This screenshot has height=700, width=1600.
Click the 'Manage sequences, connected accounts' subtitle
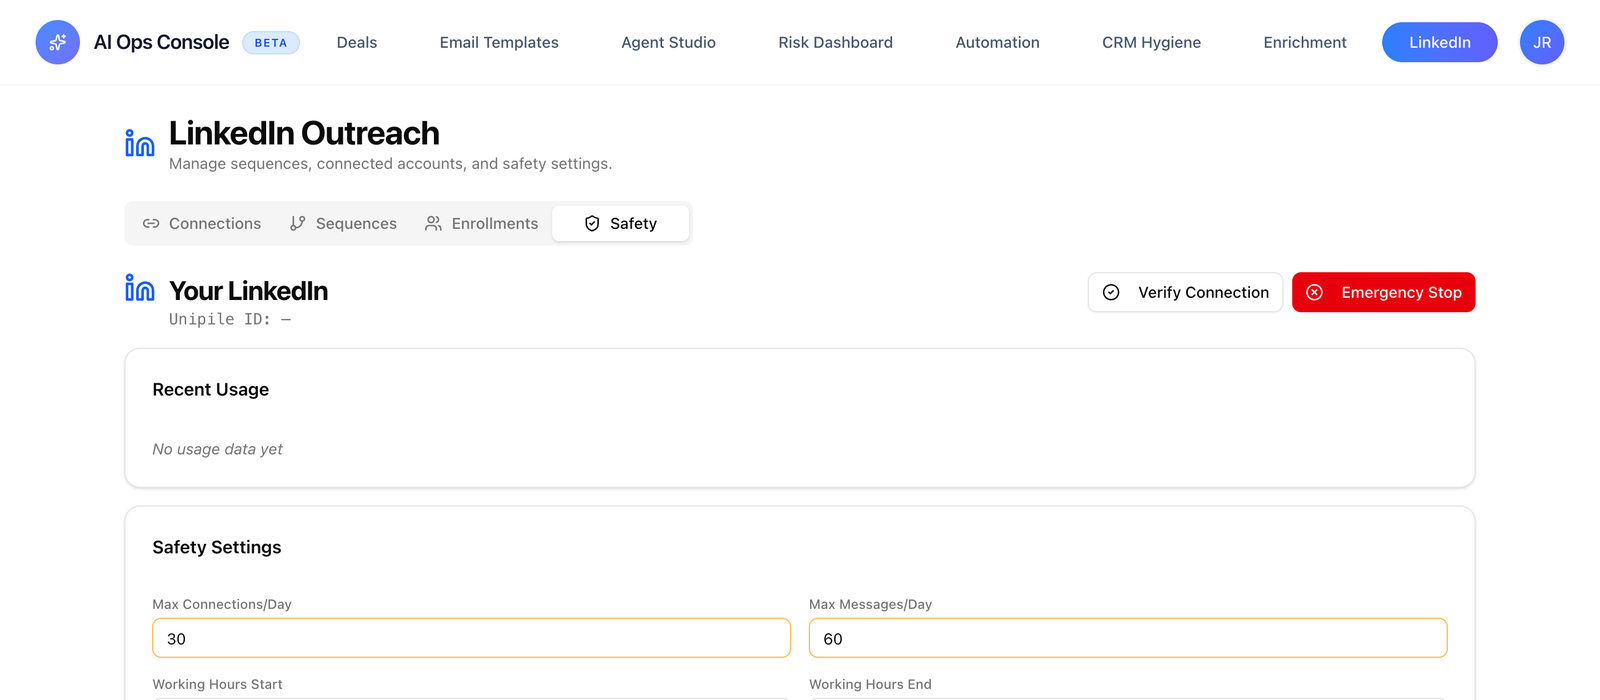(390, 163)
